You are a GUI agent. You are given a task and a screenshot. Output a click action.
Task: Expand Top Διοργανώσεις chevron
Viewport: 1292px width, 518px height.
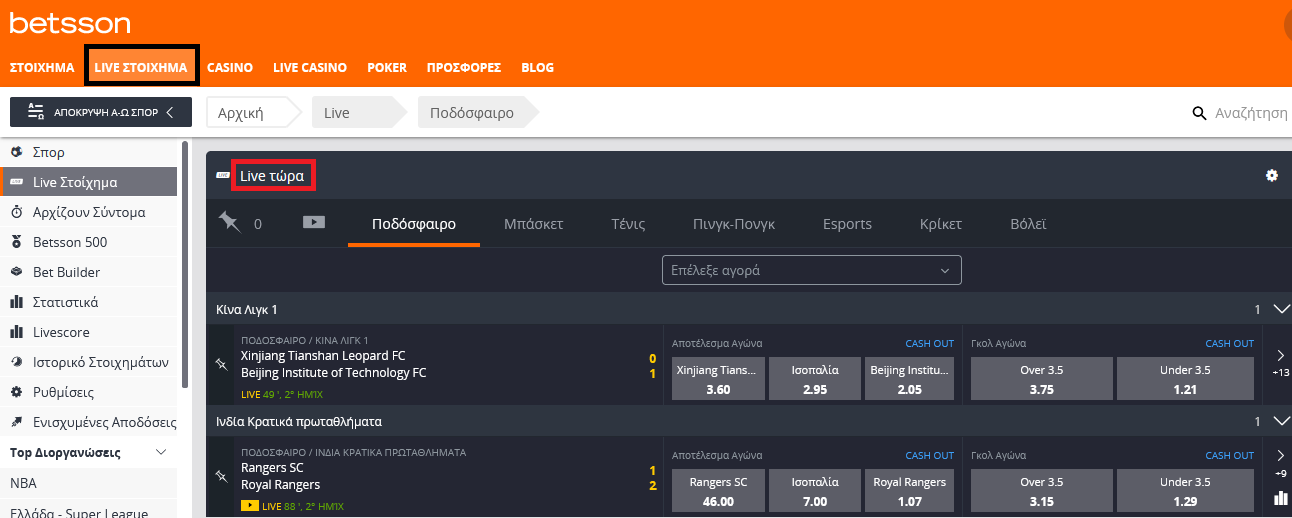click(x=161, y=452)
